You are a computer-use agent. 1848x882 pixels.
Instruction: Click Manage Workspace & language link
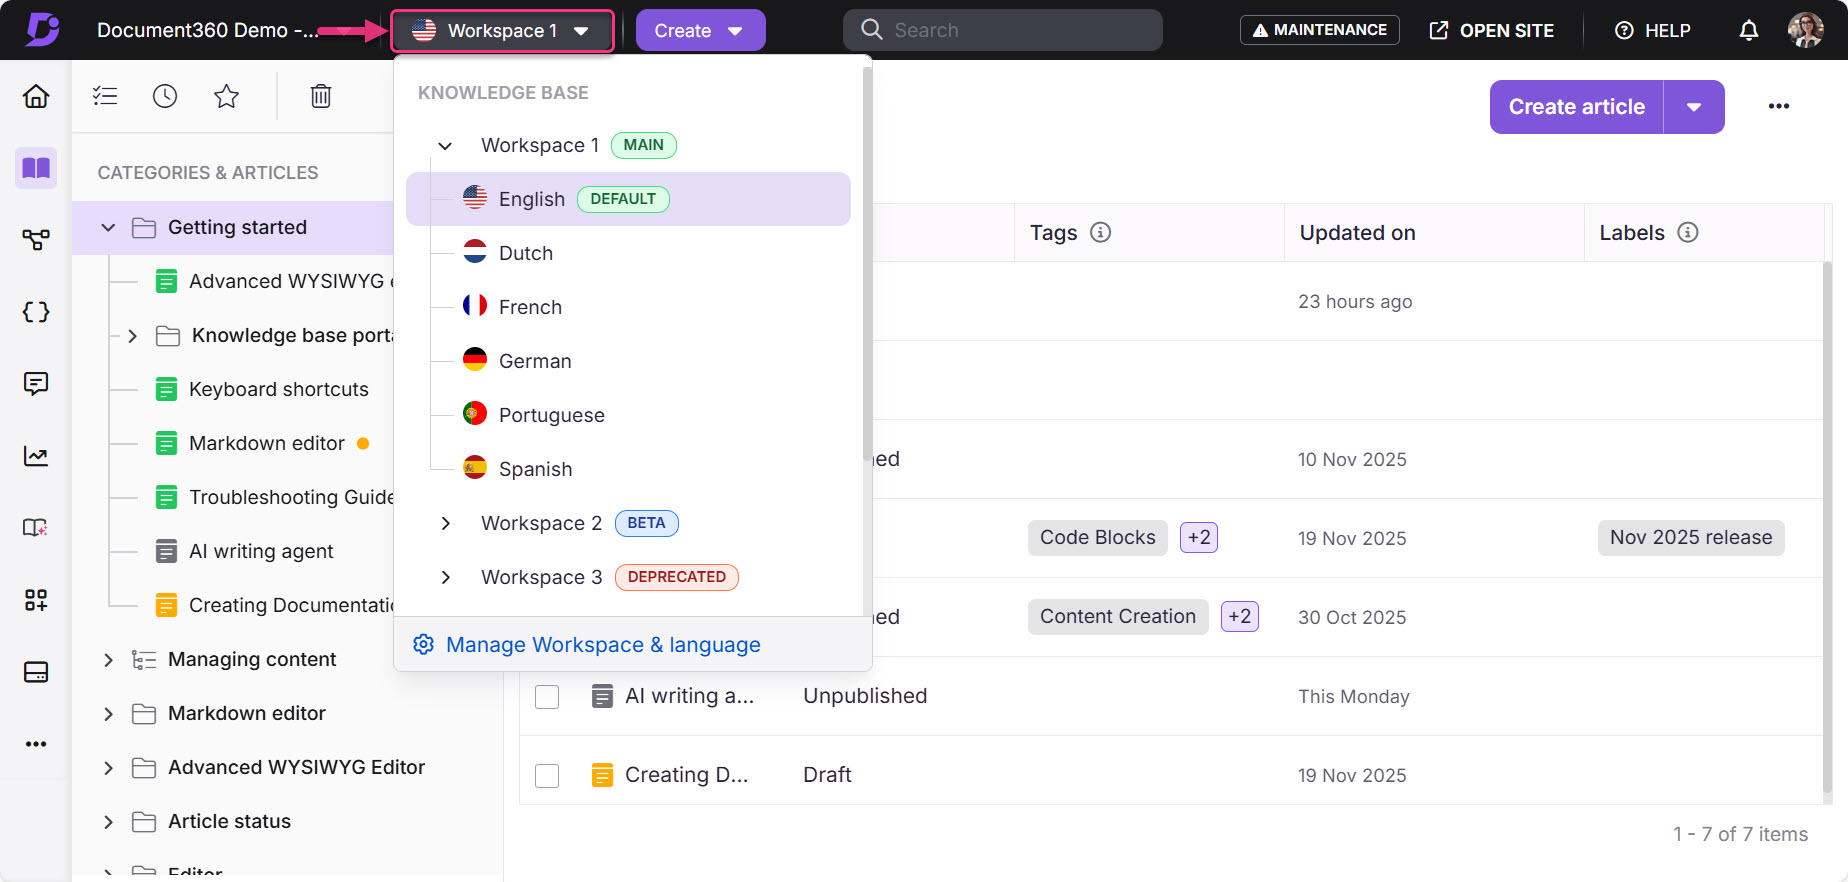coord(603,645)
